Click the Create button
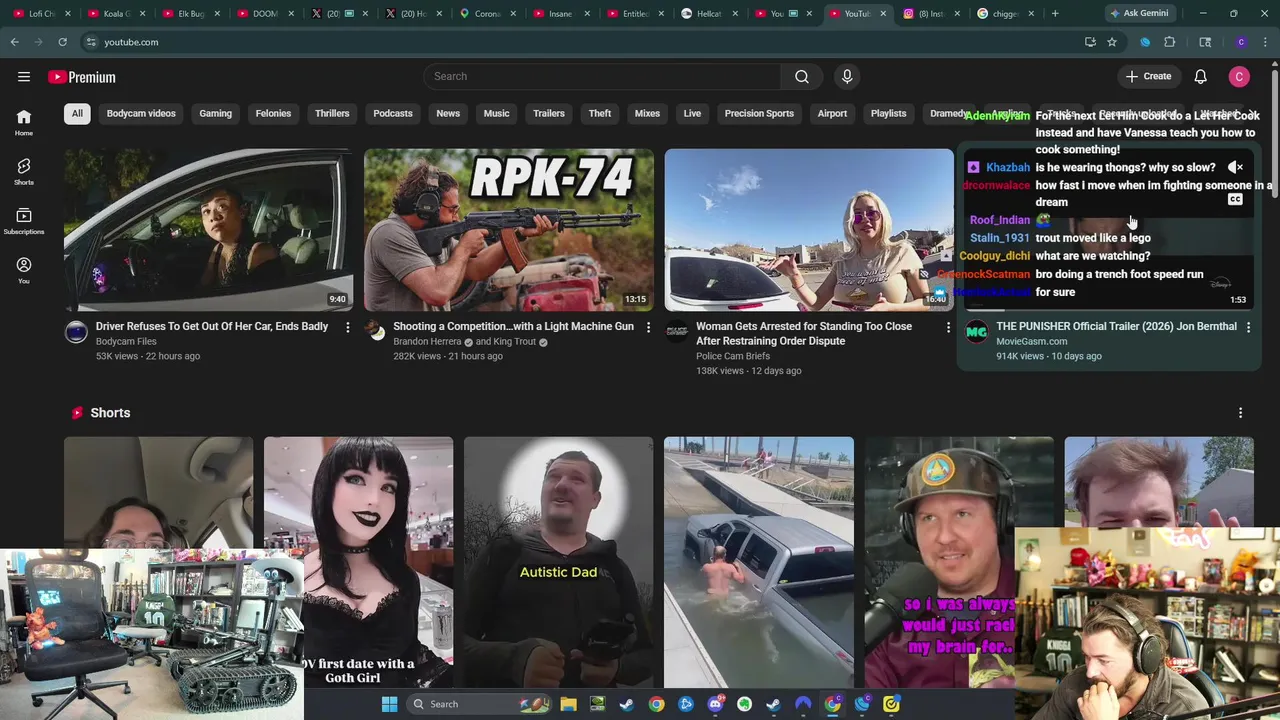 (1148, 77)
